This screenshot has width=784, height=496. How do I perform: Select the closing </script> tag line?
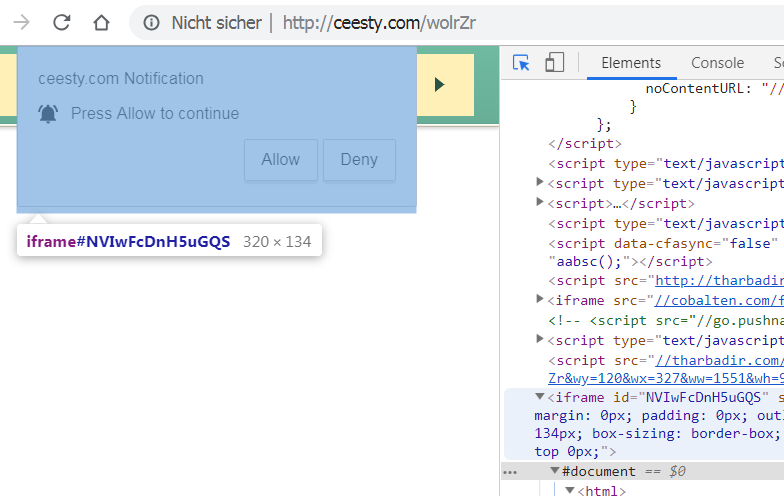tap(585, 144)
